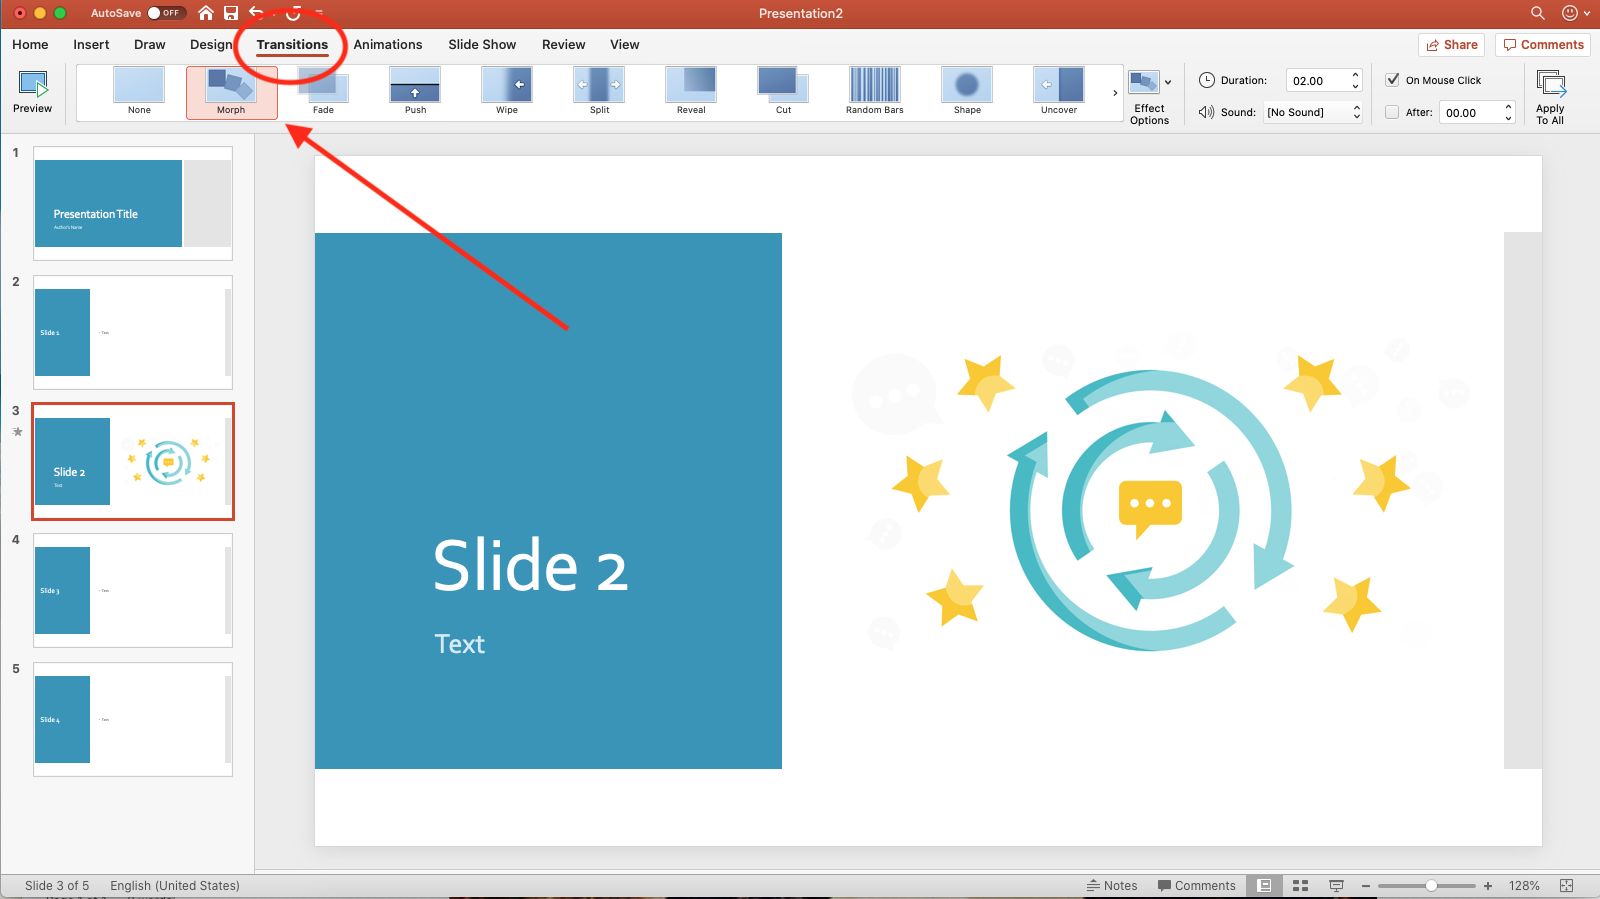This screenshot has width=1600, height=899.
Task: Click the 128% zoom level
Action: (x=1524, y=886)
